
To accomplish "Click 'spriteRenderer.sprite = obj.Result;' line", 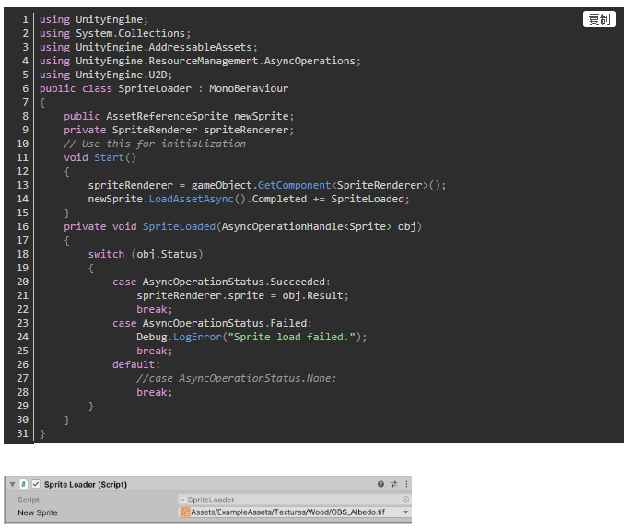I will pyautogui.click(x=242, y=295).
